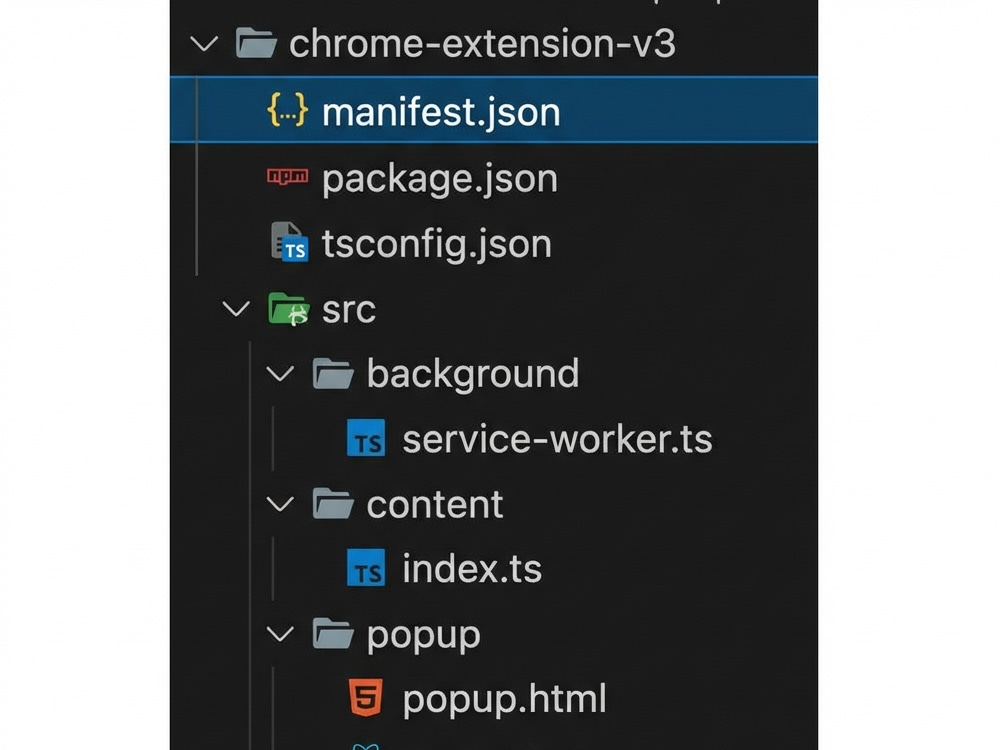Click the curly-braces JSON icon for manifest.json
The width and height of the screenshot is (1000, 750).
coord(288,110)
